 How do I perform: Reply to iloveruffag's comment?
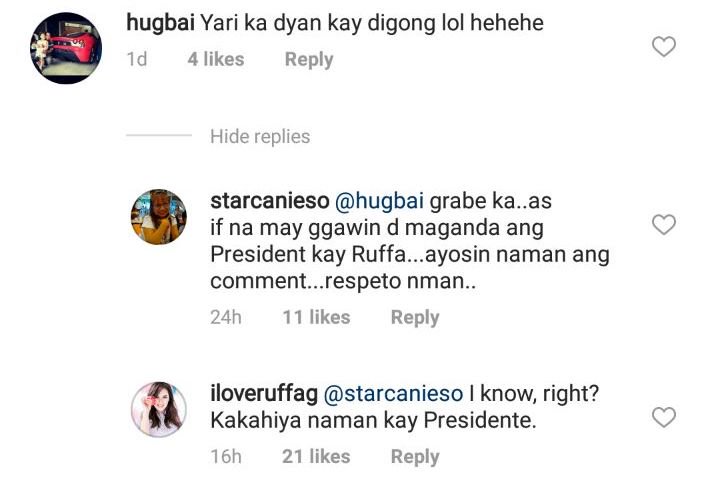tap(414, 456)
